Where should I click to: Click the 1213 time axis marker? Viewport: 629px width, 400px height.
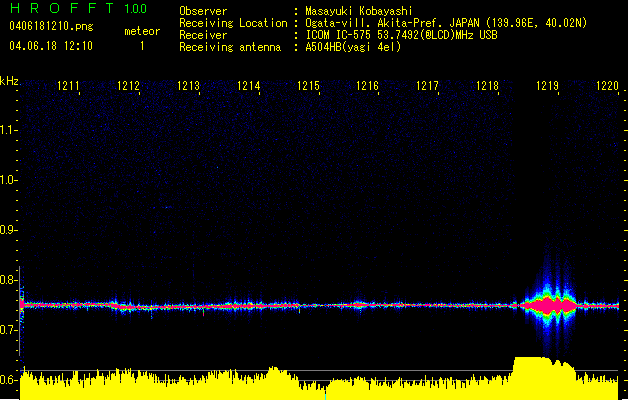point(189,86)
